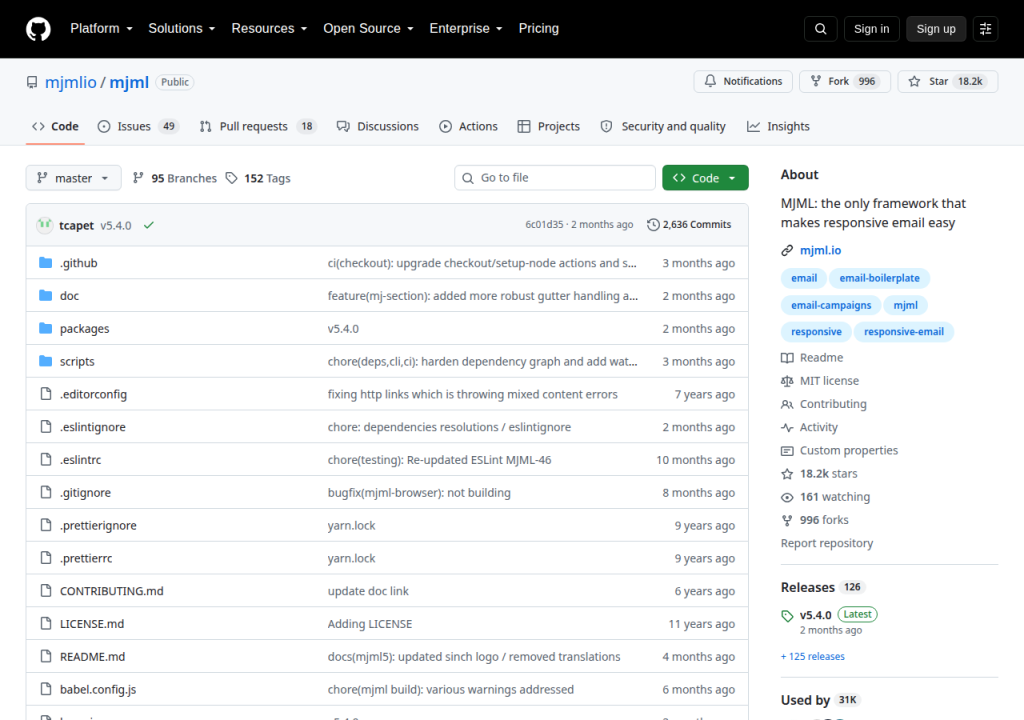Click the tcapet avatar image
The width and height of the screenshot is (1024, 720).
44,225
